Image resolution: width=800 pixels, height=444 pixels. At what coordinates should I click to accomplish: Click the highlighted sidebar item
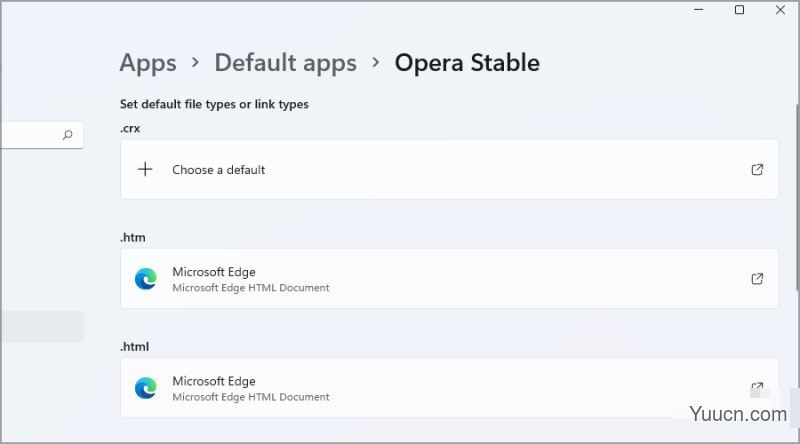pyautogui.click(x=42, y=327)
